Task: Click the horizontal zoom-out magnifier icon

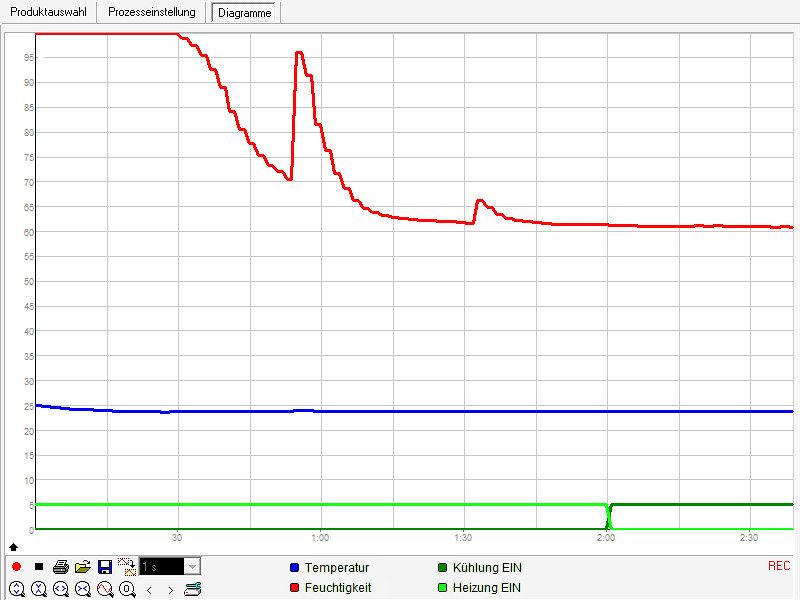Action: click(83, 589)
